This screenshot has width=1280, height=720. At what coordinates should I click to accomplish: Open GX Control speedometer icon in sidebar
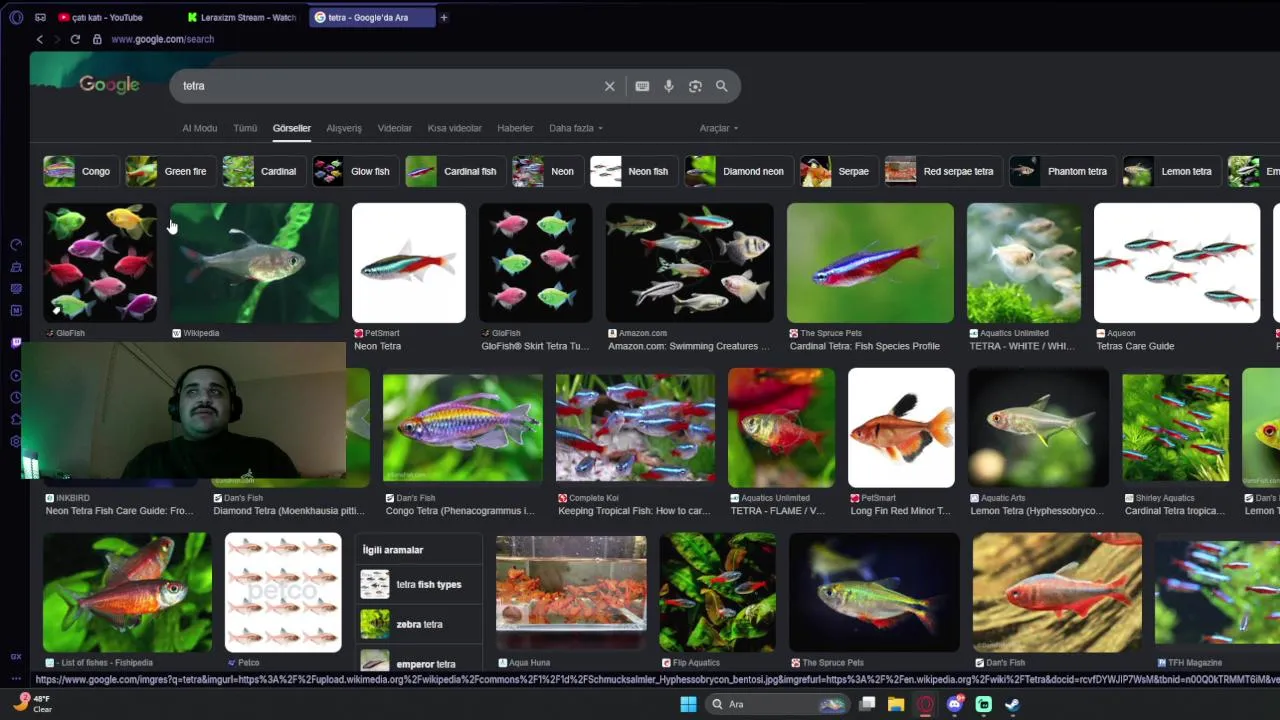click(16, 245)
